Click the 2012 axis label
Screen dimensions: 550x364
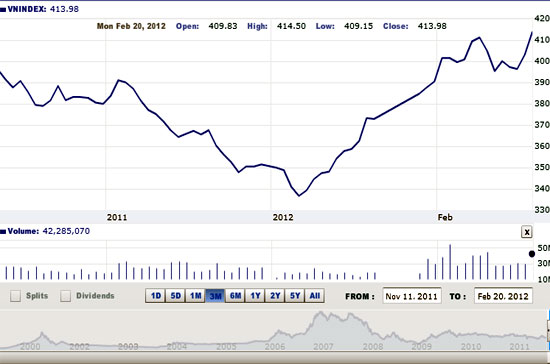click(283, 217)
